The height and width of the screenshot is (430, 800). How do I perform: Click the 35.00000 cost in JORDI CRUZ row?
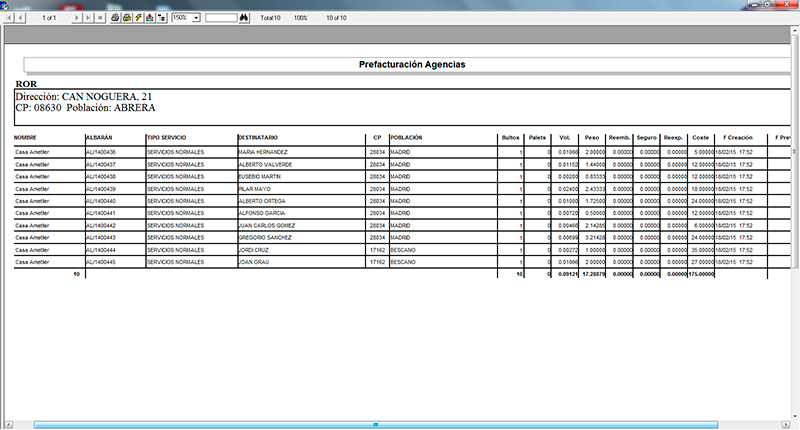coord(703,250)
